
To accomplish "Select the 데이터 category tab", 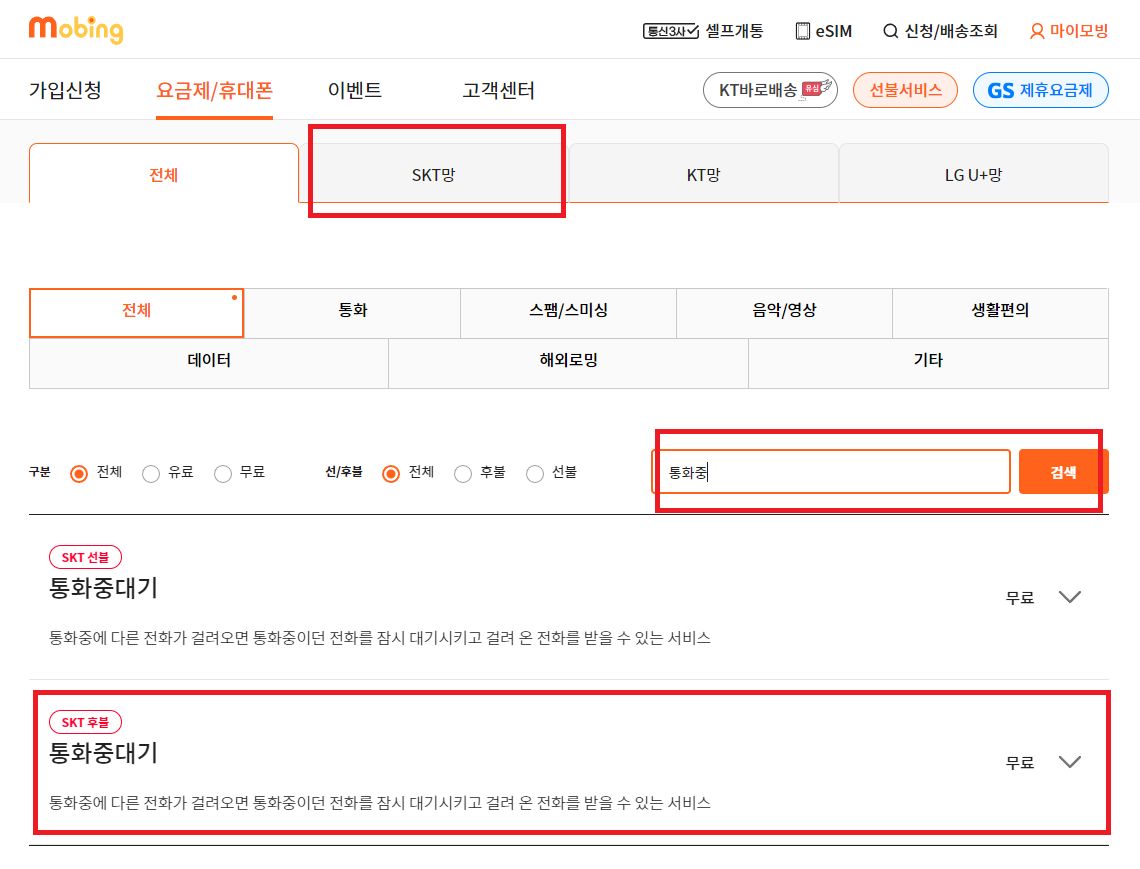I will coord(209,363).
